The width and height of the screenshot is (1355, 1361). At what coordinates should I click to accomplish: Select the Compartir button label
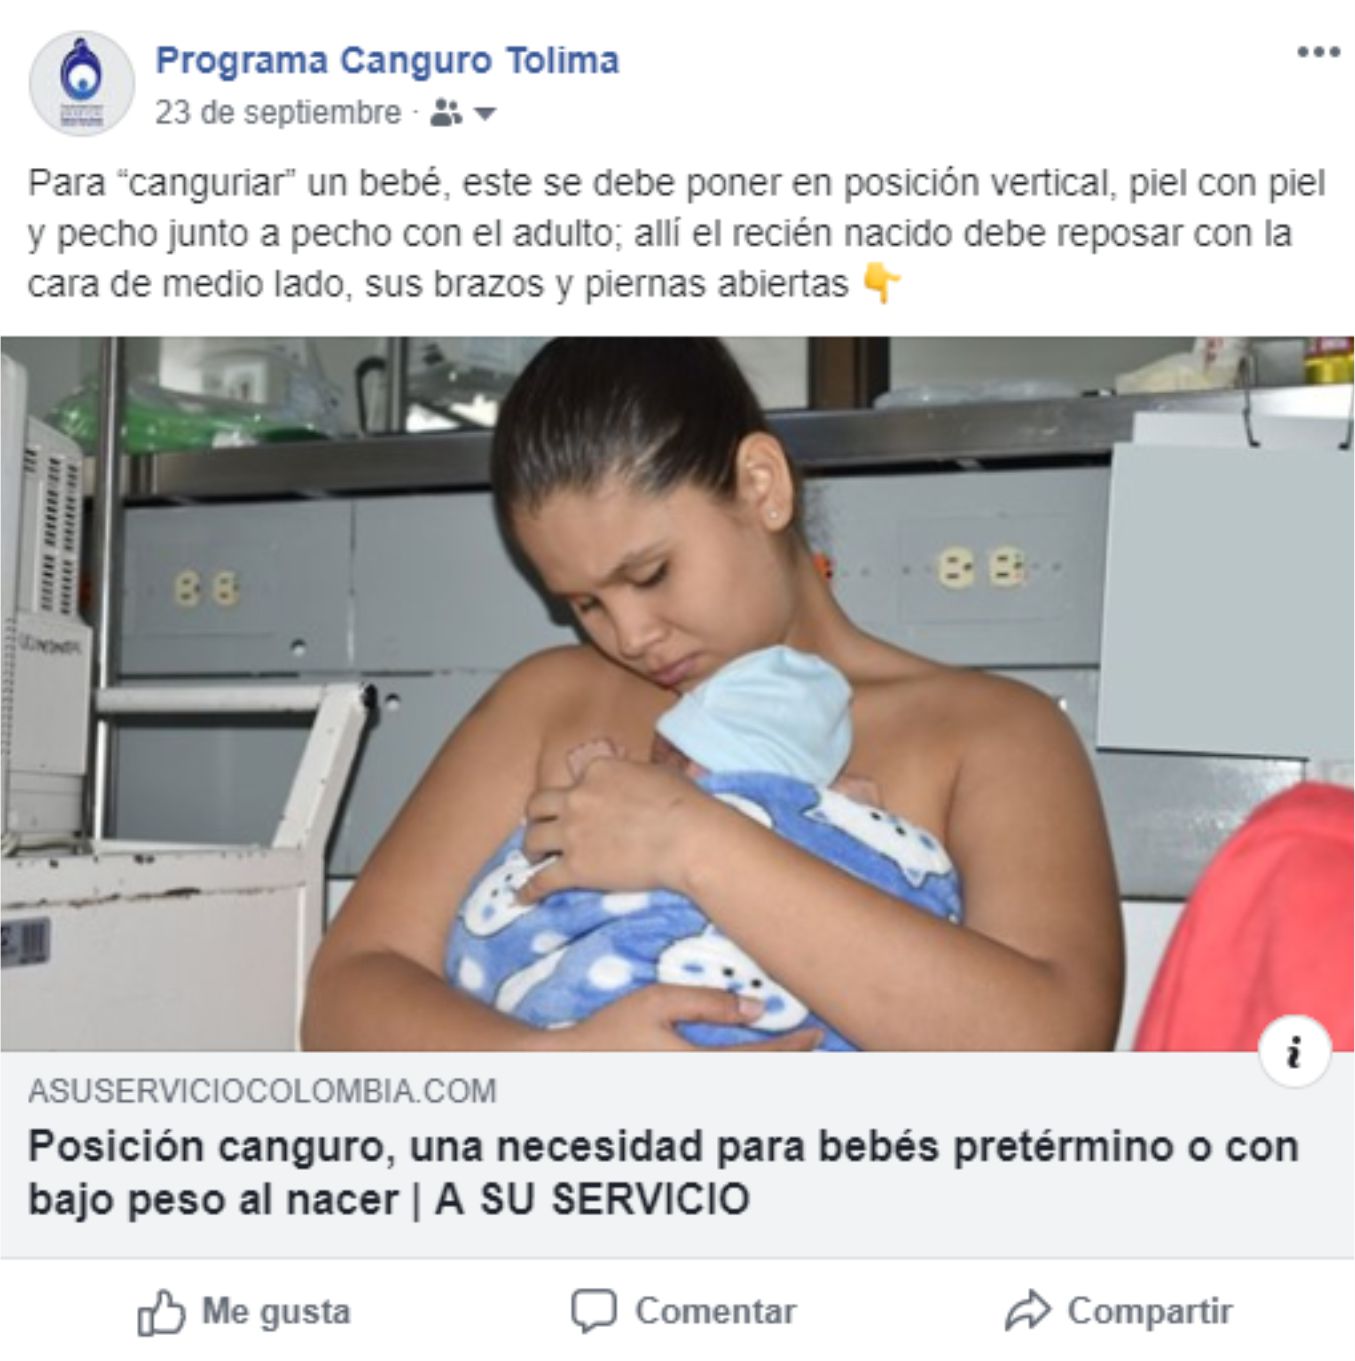(1150, 1311)
